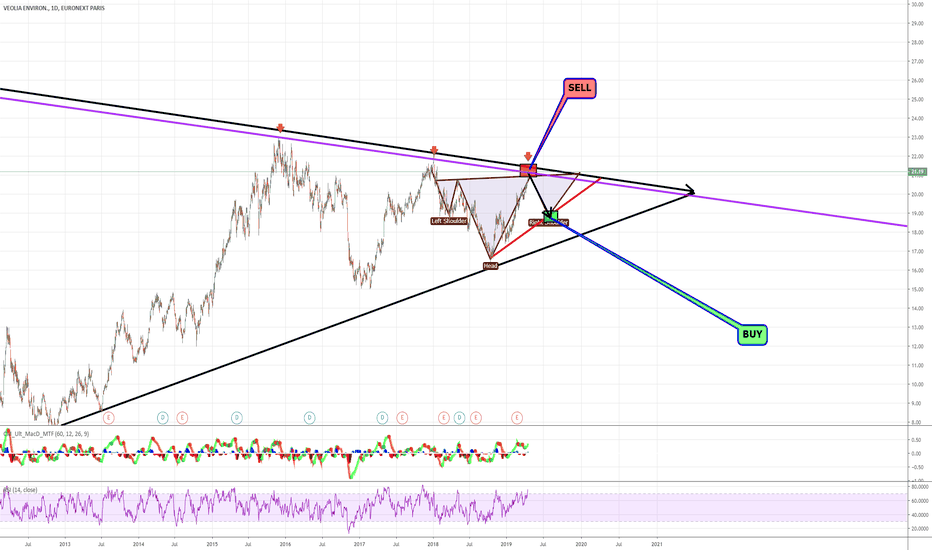932x550 pixels.
Task: Open the 2017 dividend D marker
Action: click(382, 418)
